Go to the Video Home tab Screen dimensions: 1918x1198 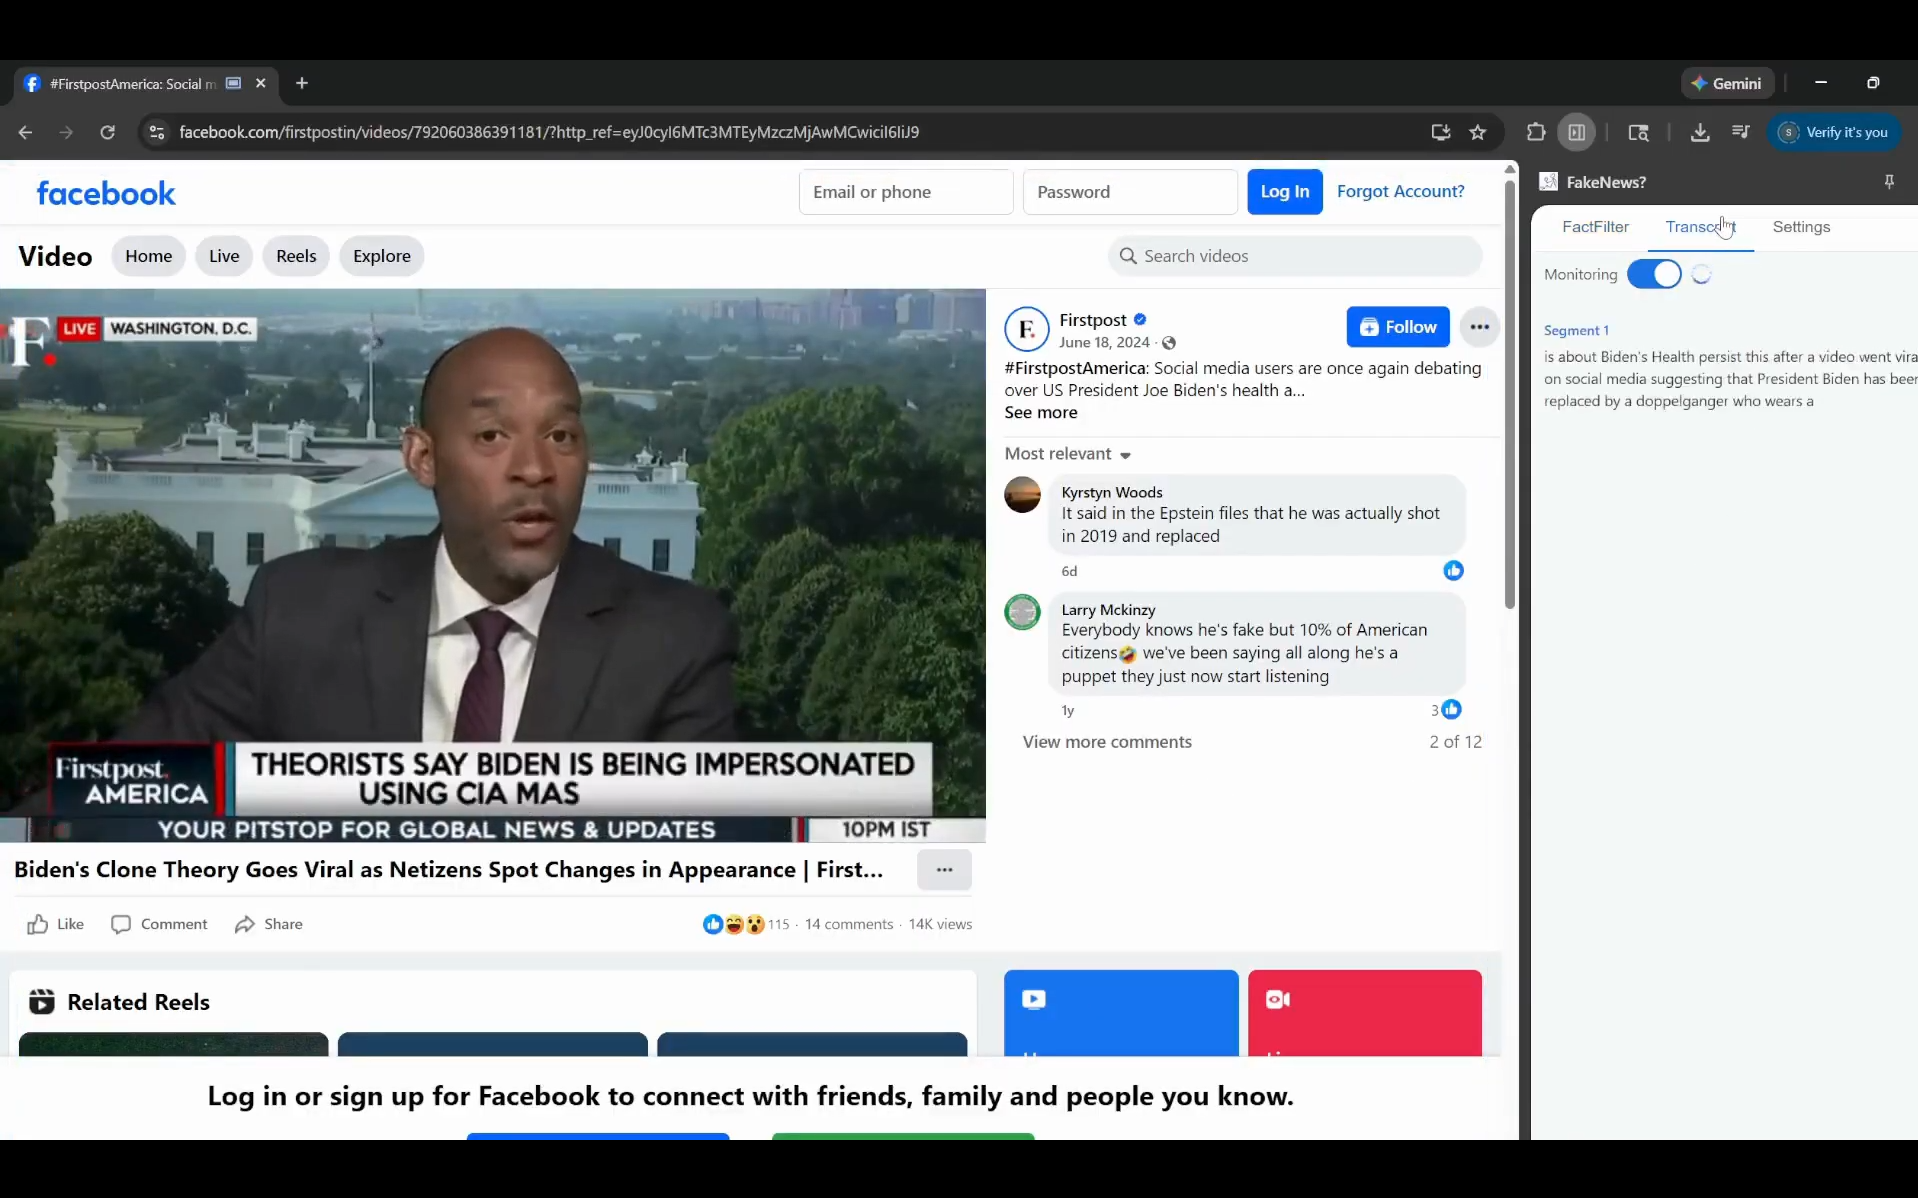(149, 256)
